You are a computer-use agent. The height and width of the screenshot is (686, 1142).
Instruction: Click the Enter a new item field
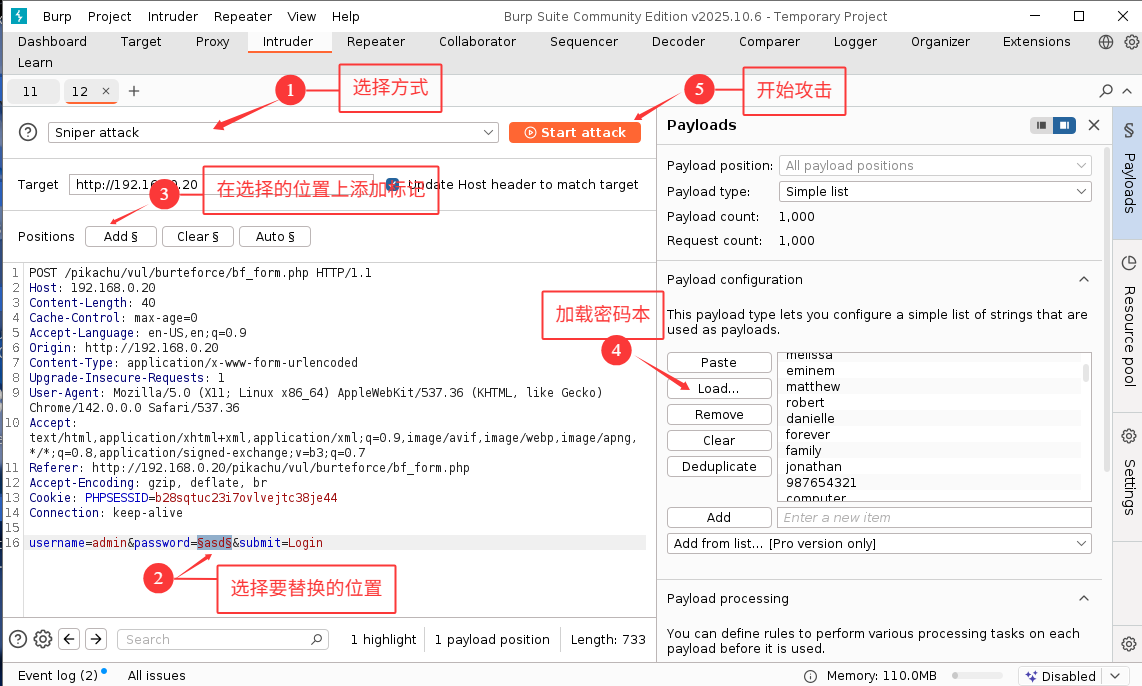tap(934, 517)
